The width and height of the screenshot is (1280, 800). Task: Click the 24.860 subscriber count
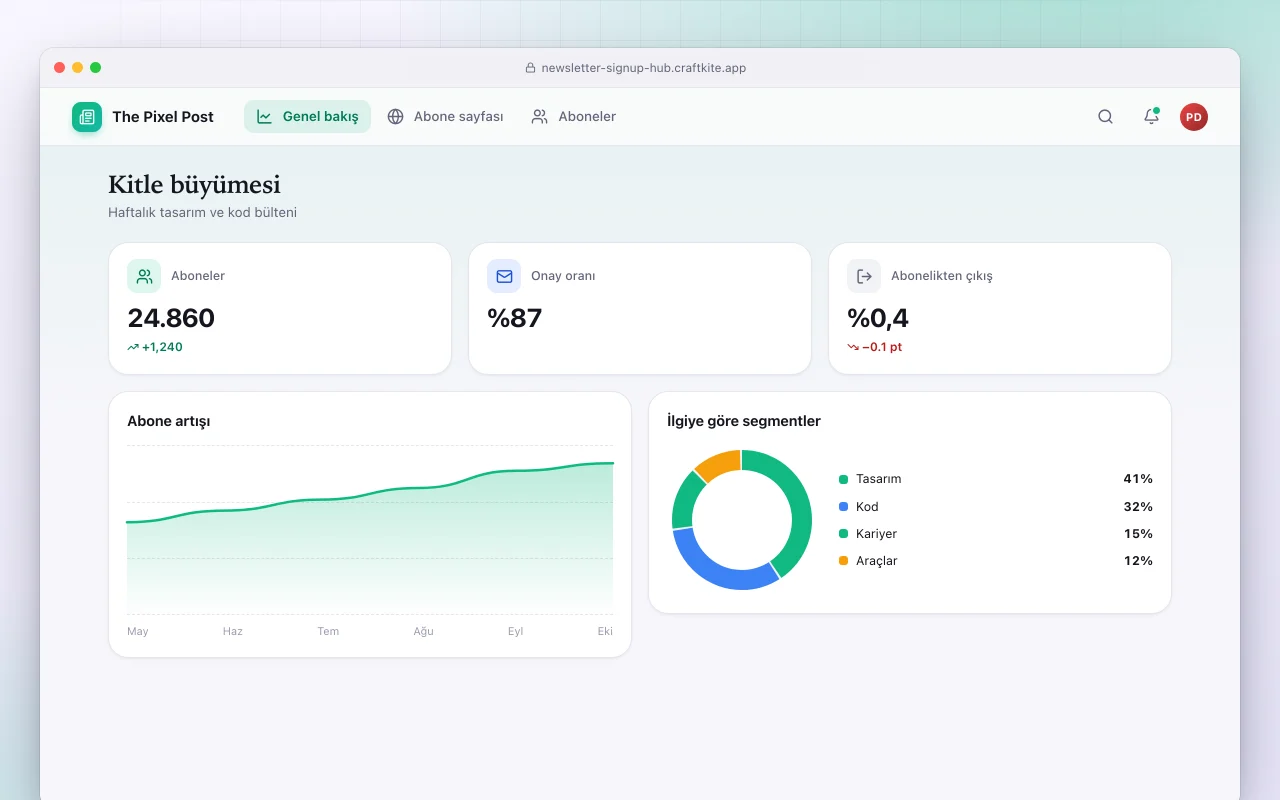tap(171, 318)
